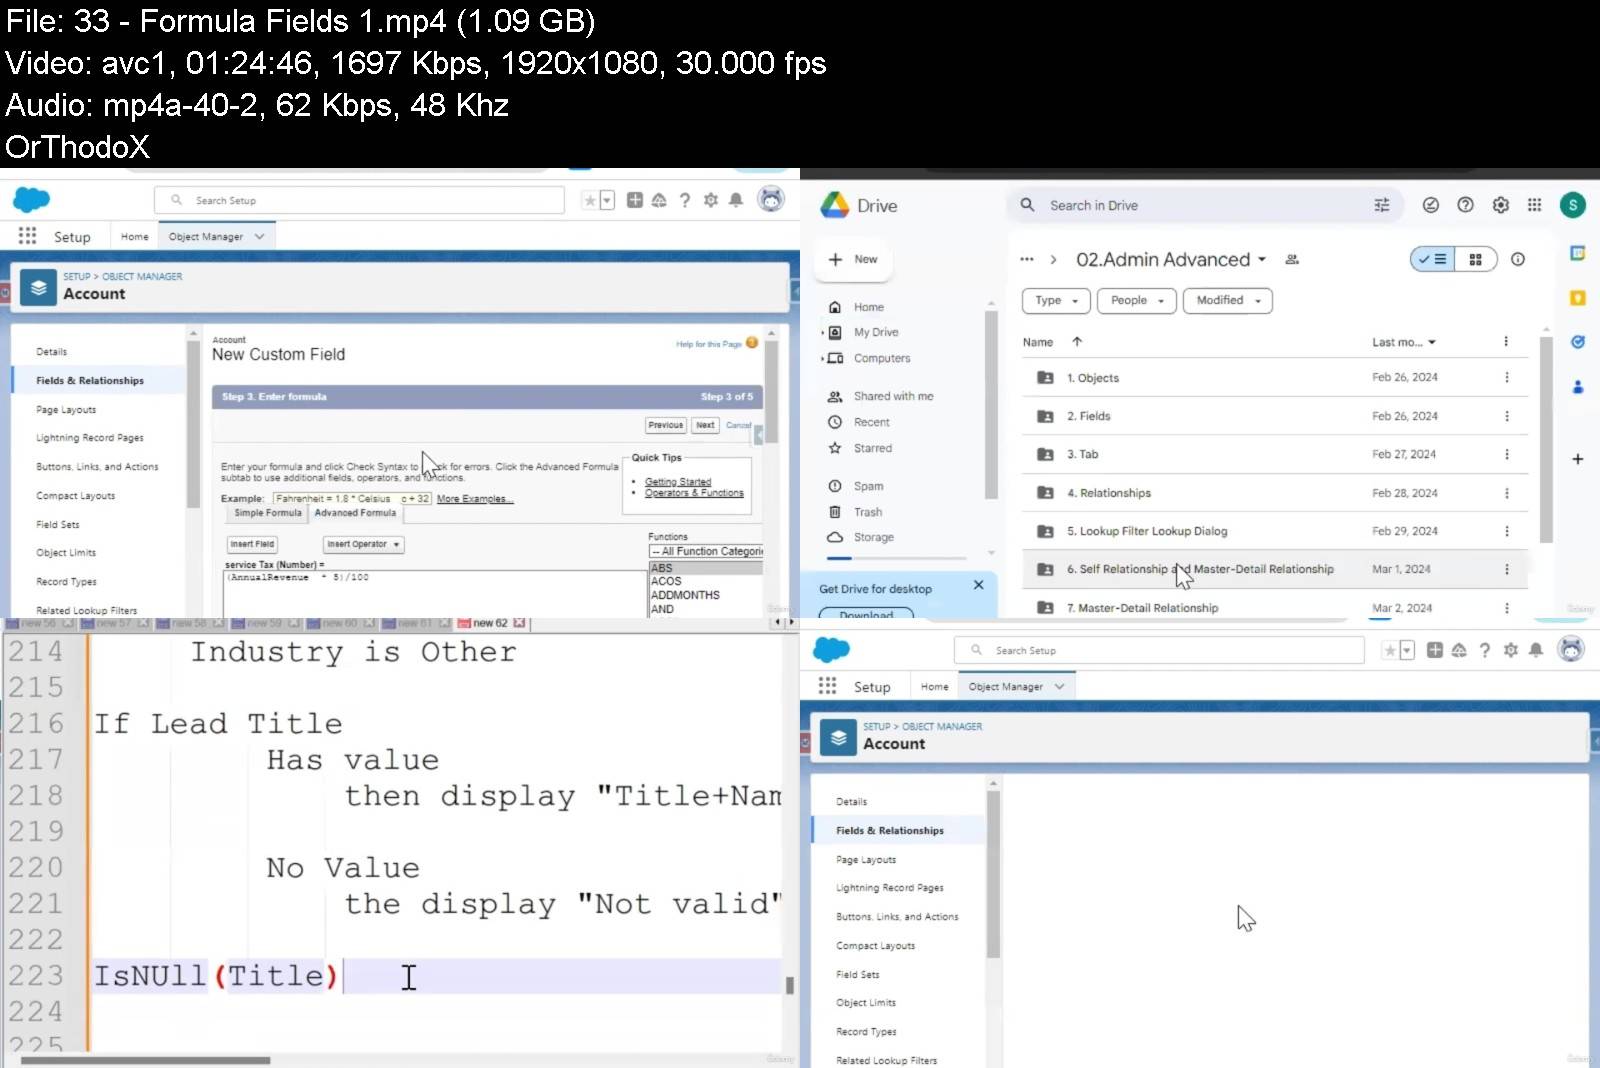This screenshot has width=1600, height=1068.
Task: Click the question mark help in lower Salesforce window
Action: coord(1485,650)
